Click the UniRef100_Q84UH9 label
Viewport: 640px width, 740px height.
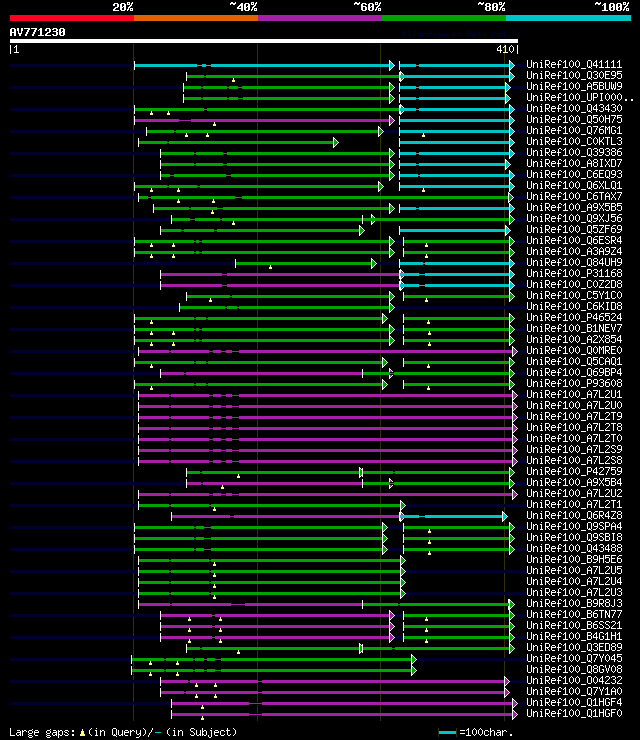coord(574,262)
